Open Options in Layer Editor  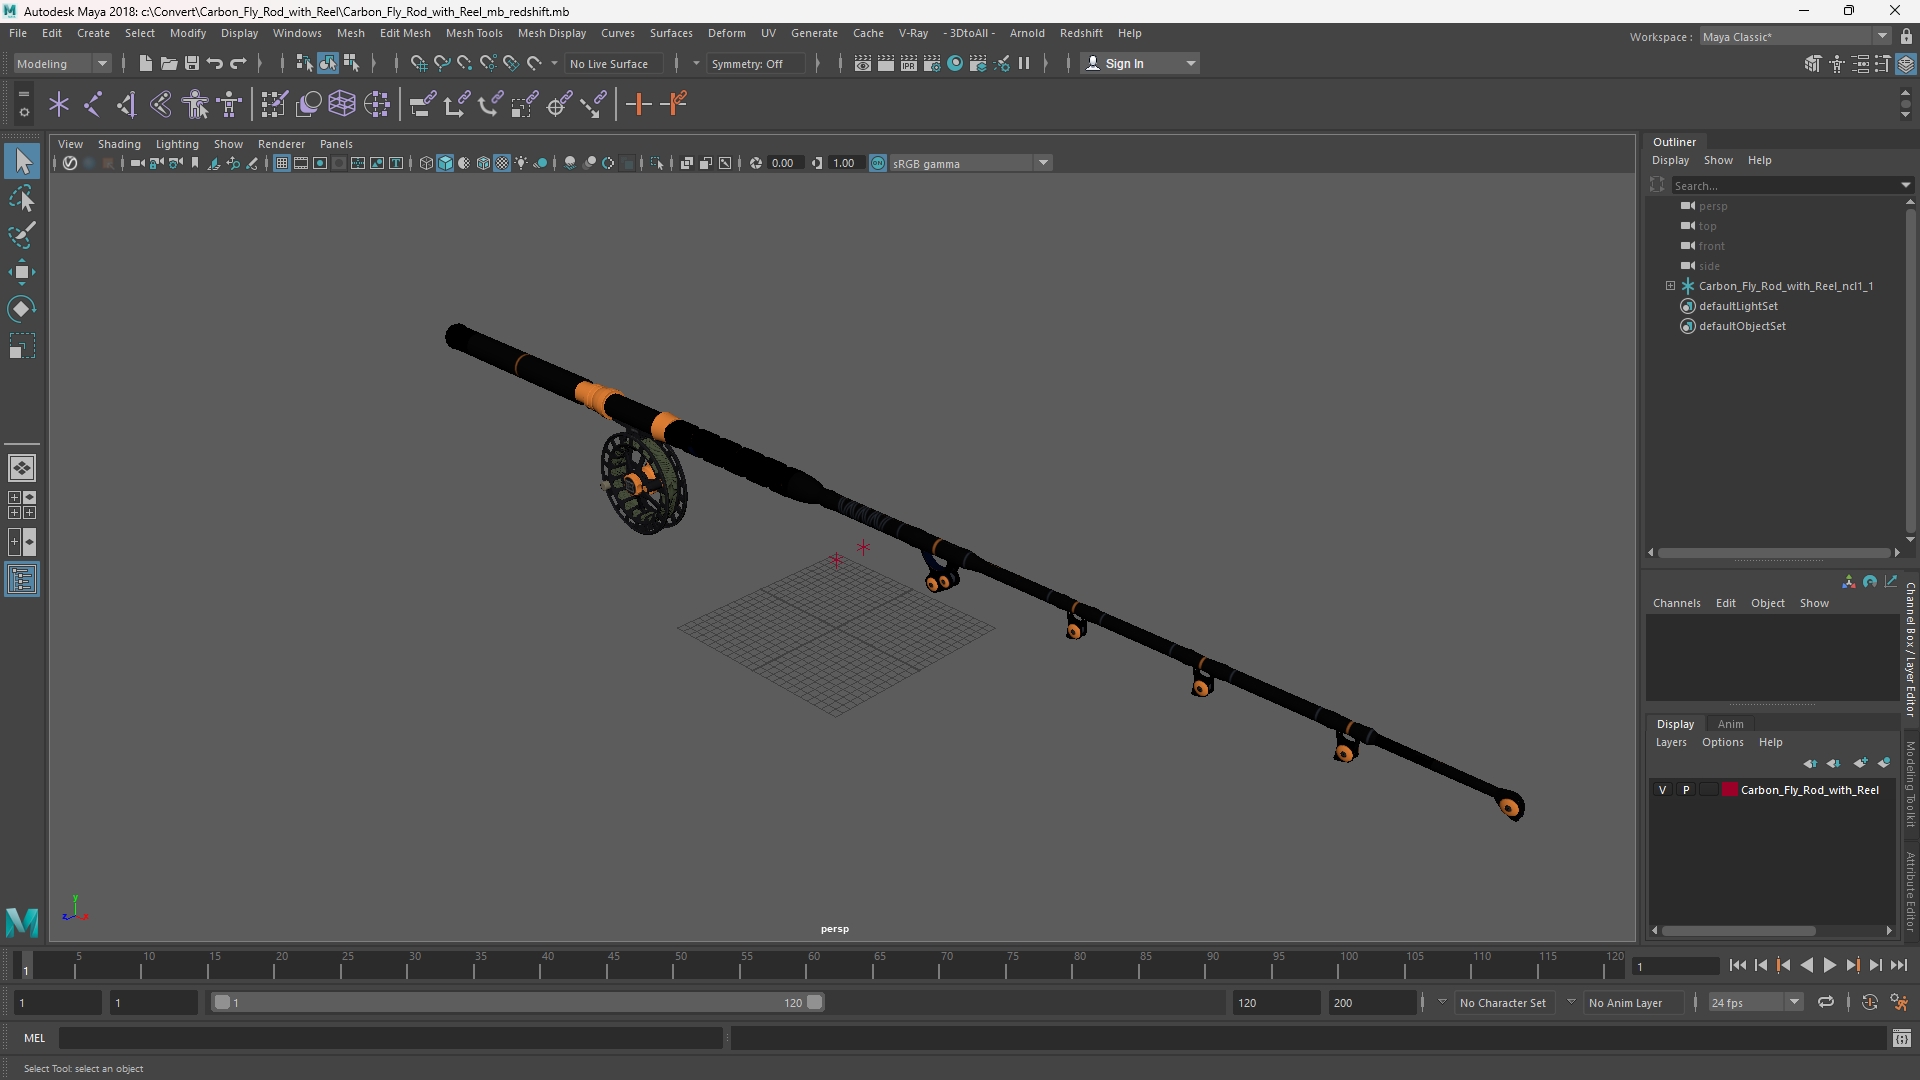(x=1722, y=742)
